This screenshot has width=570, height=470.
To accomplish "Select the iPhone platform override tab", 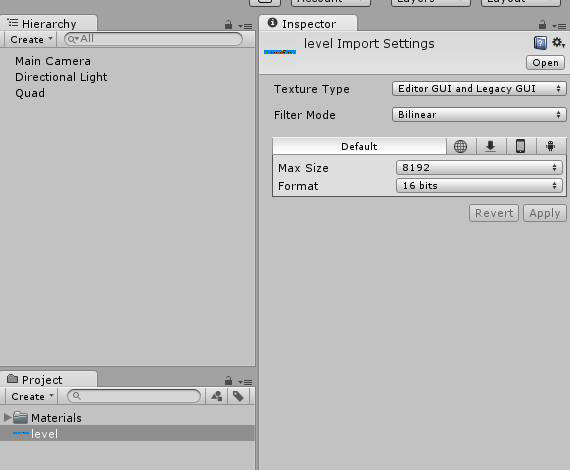I will pyautogui.click(x=521, y=146).
